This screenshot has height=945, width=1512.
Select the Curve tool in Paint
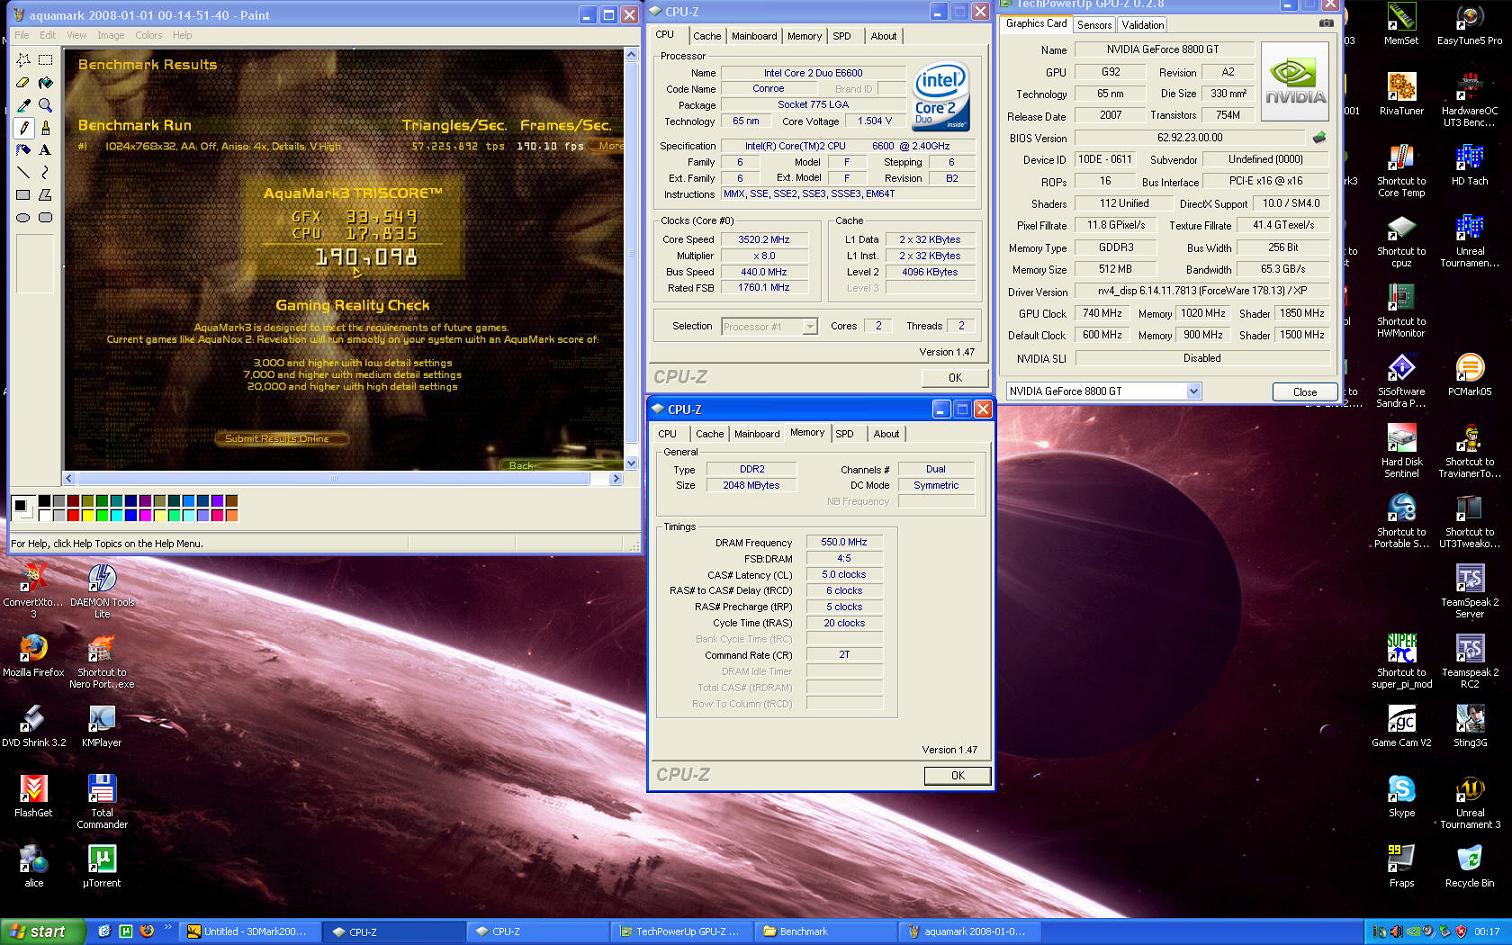(45, 172)
